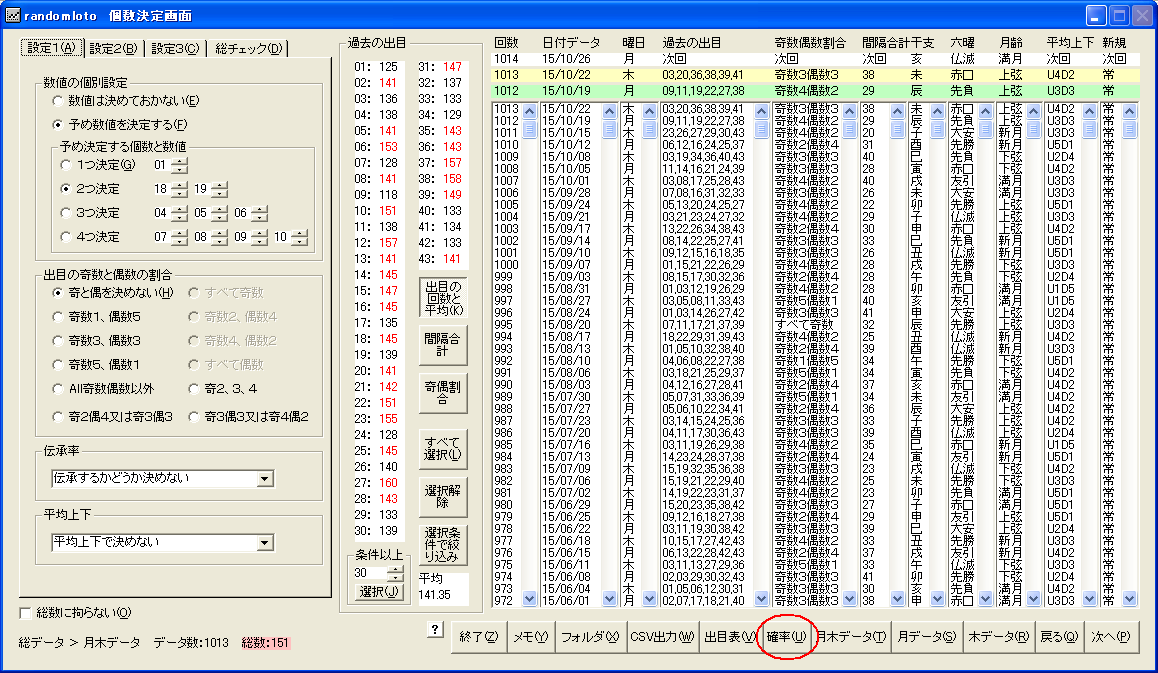Click scroll up arrow of 日付データ list
Viewport: 1158px width, 673px height.
pos(609,111)
